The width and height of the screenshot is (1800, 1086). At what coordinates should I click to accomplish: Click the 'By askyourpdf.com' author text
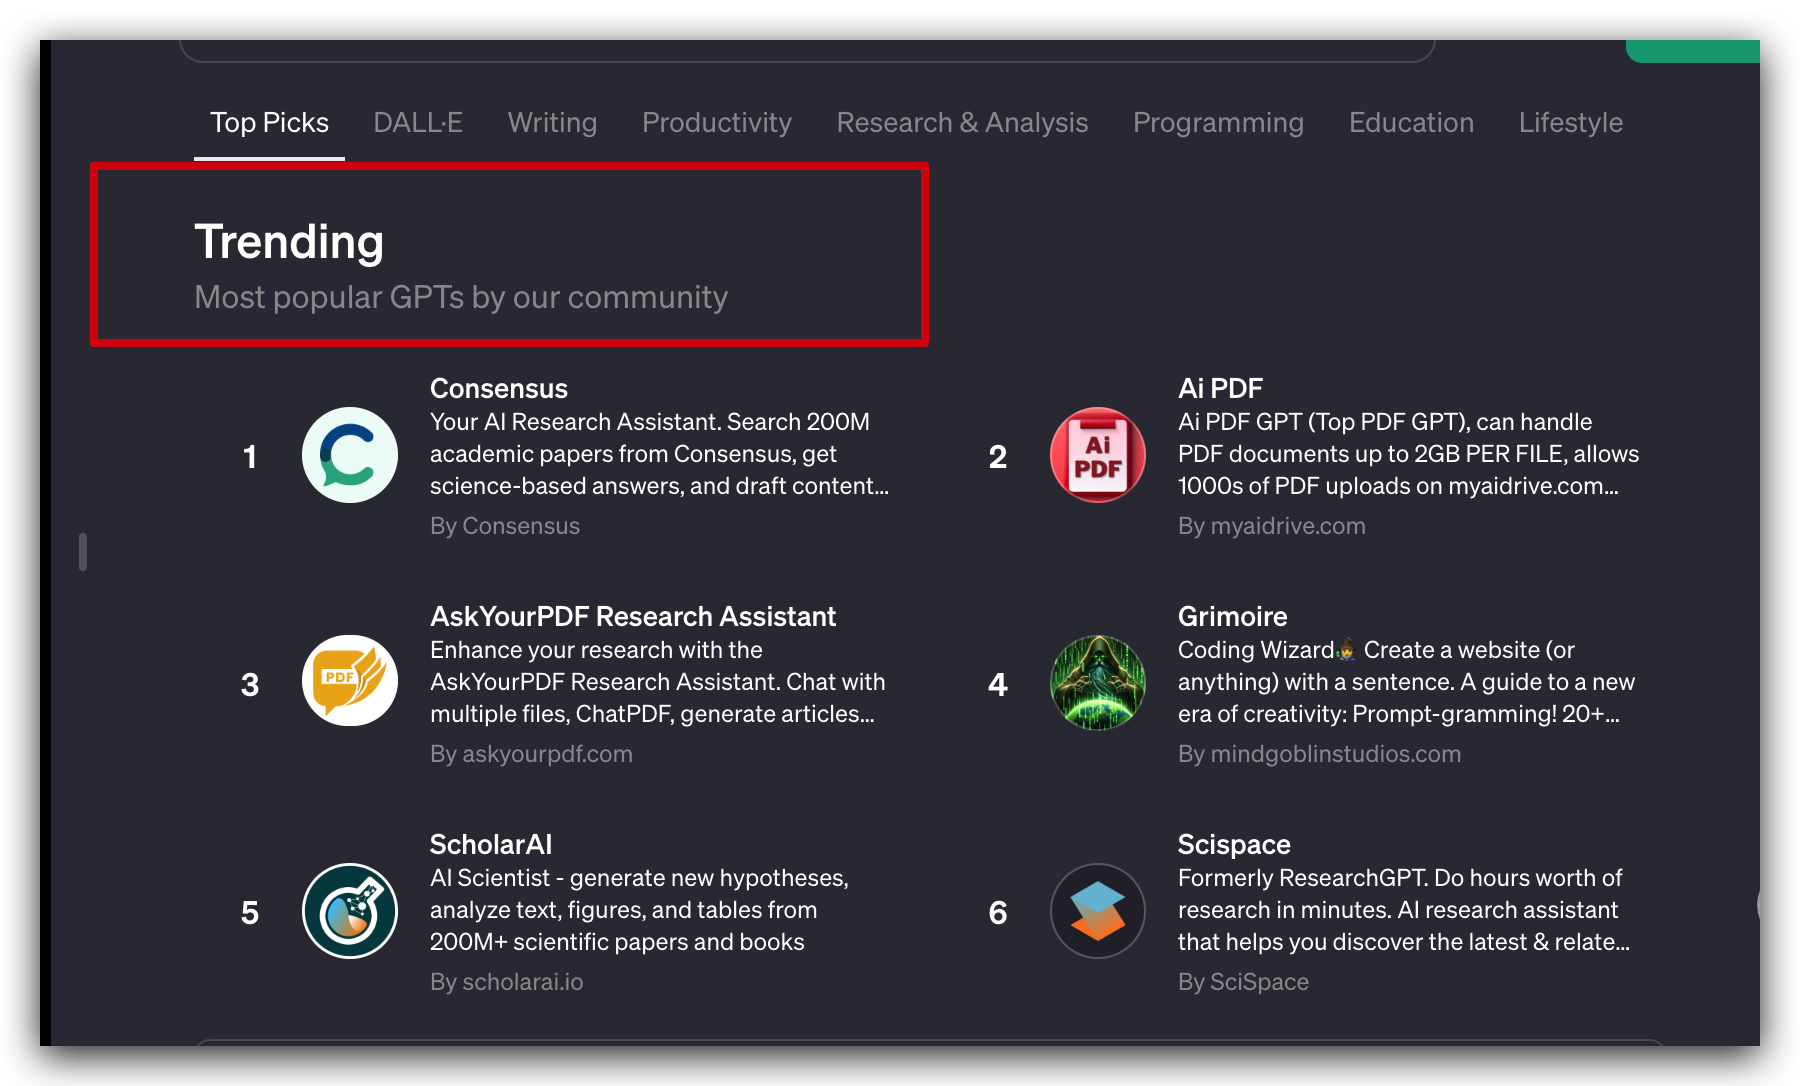(531, 754)
